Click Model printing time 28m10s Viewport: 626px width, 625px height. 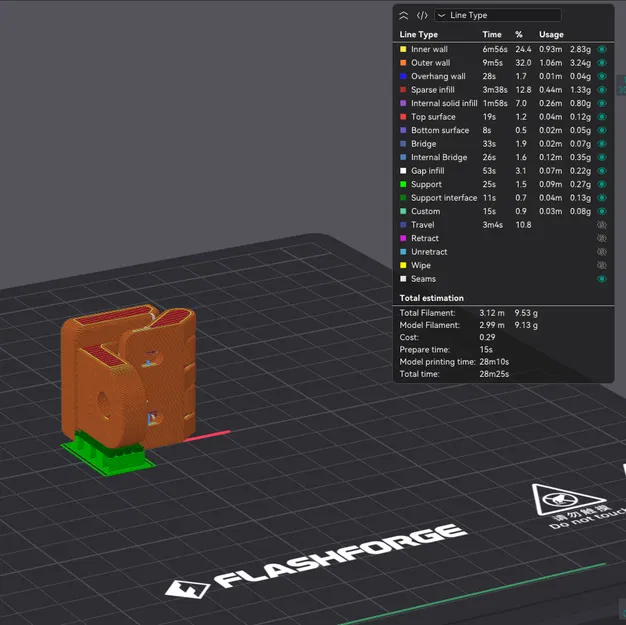click(x=494, y=362)
